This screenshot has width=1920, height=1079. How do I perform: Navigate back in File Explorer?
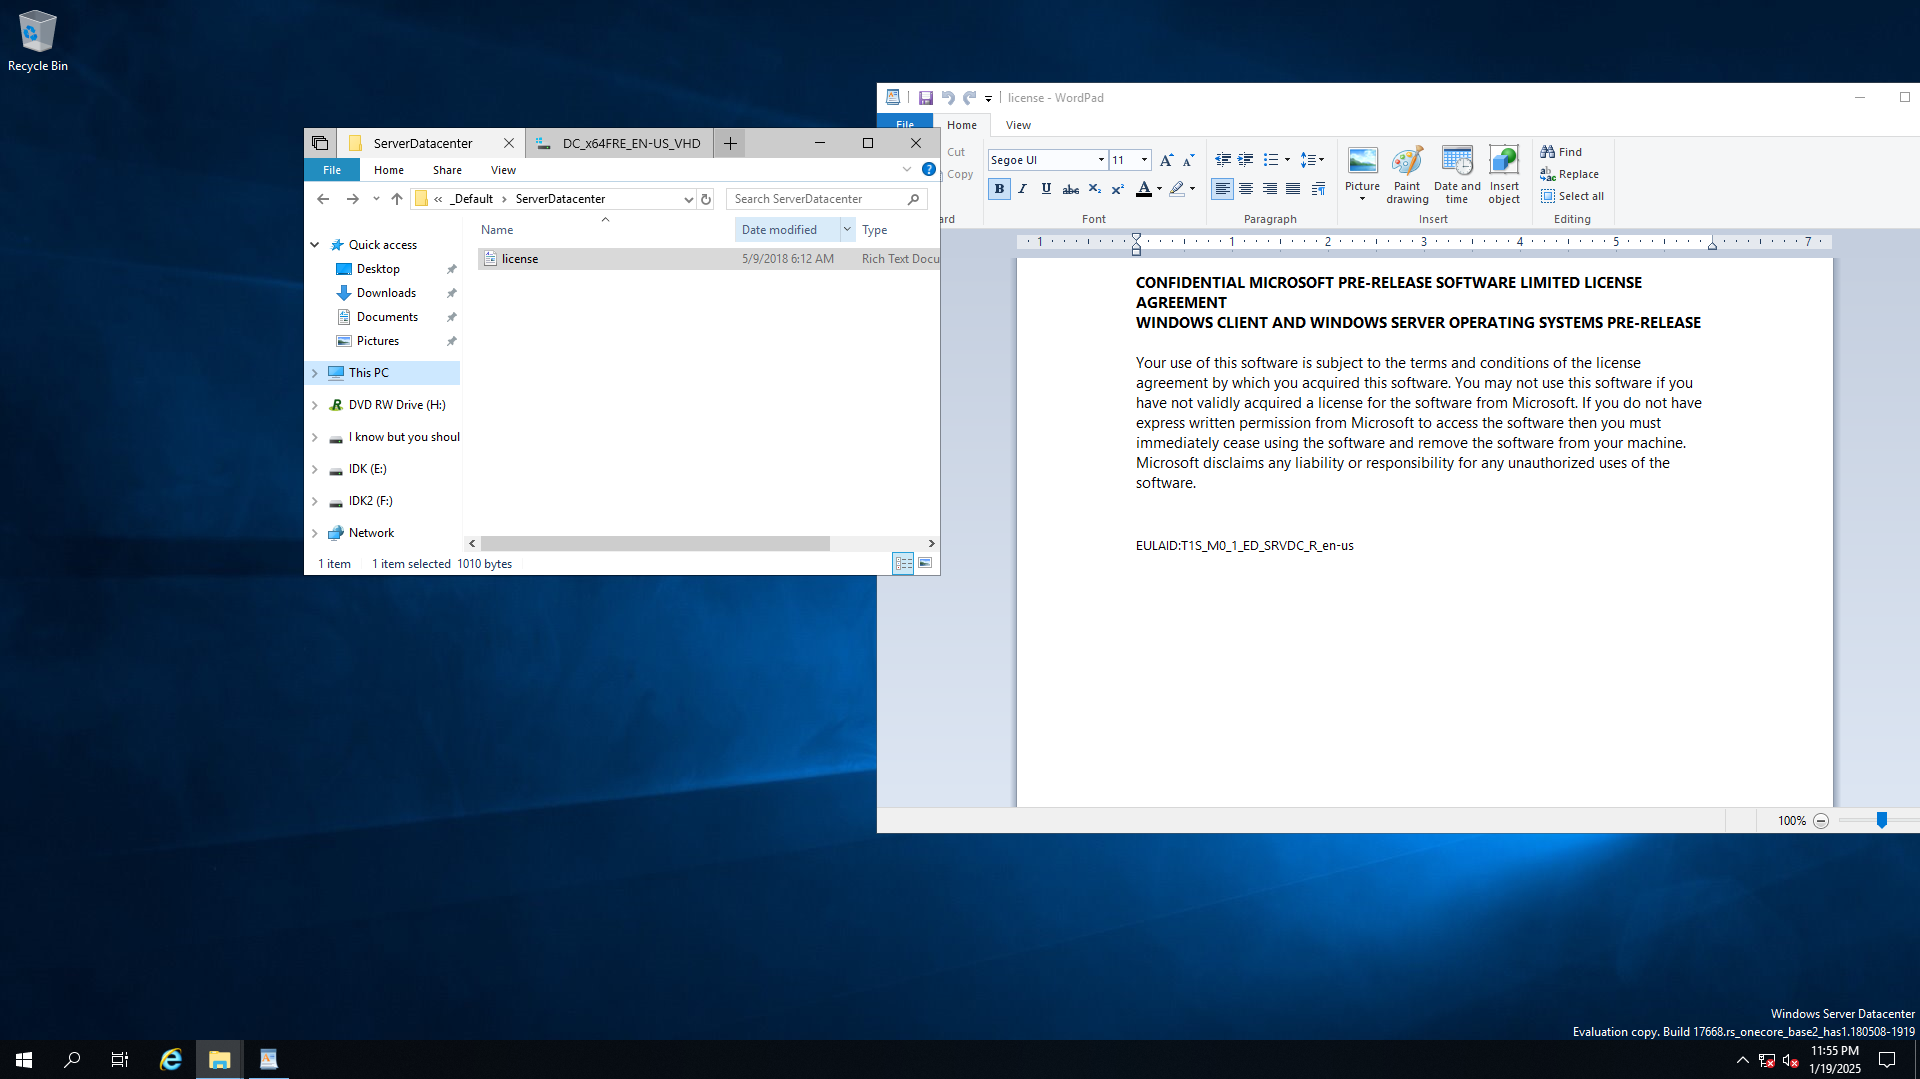pyautogui.click(x=323, y=199)
